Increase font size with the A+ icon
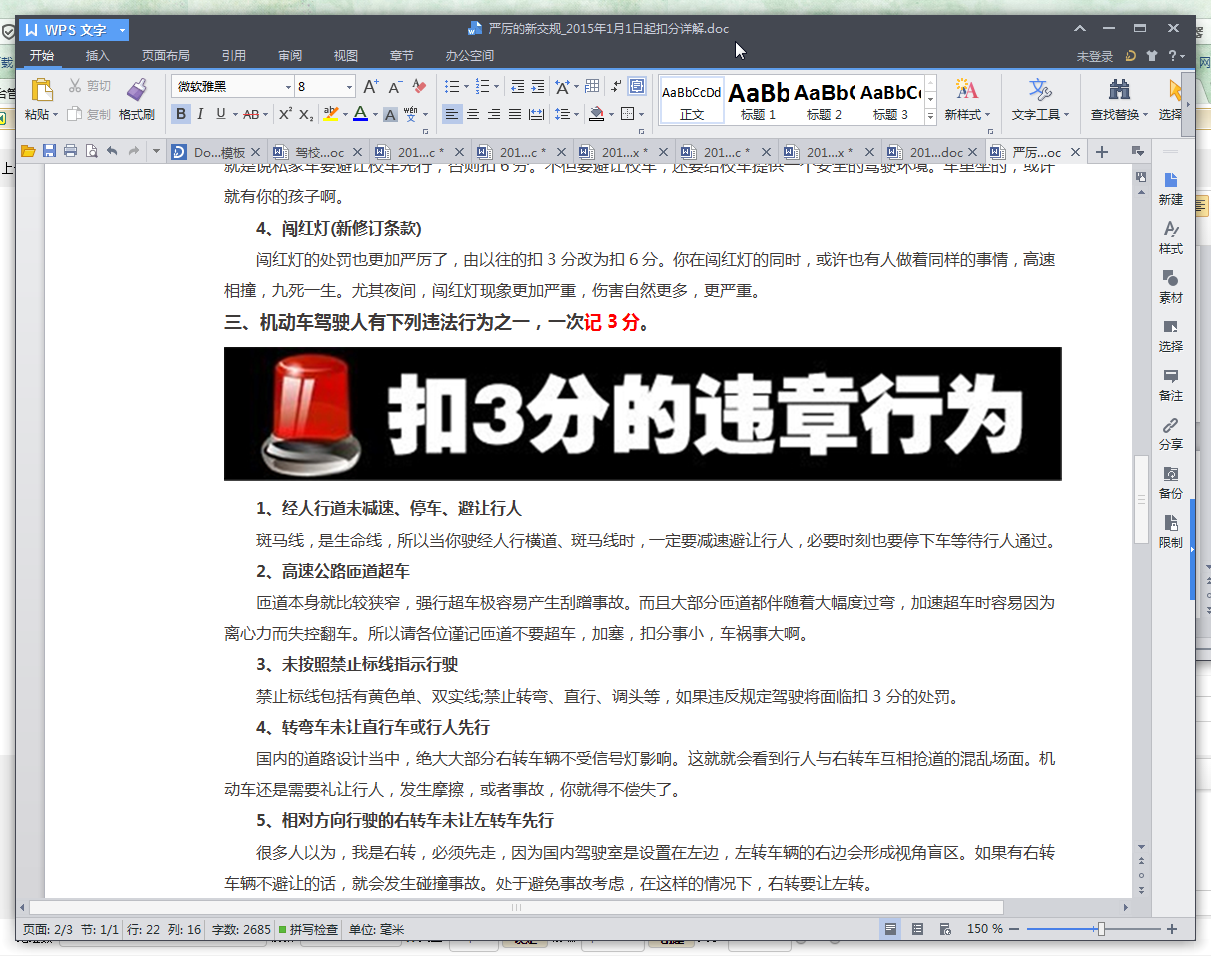1211x956 pixels. 370,87
